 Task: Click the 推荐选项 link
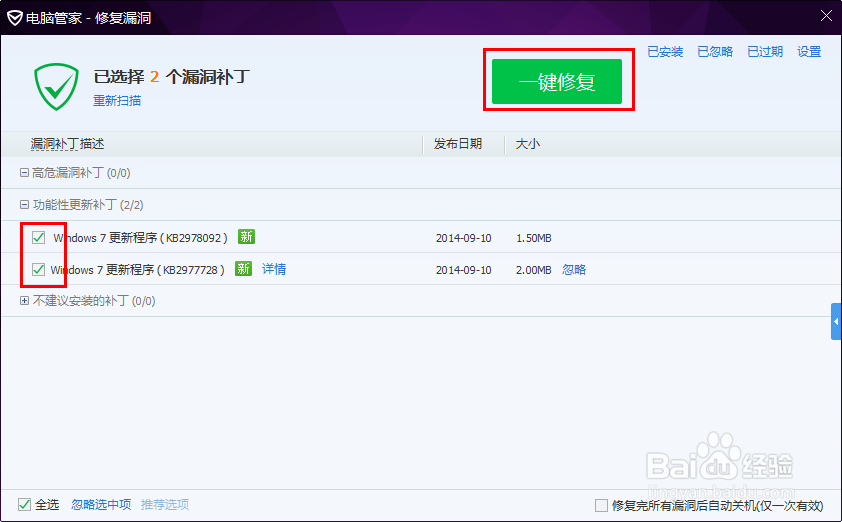165,504
